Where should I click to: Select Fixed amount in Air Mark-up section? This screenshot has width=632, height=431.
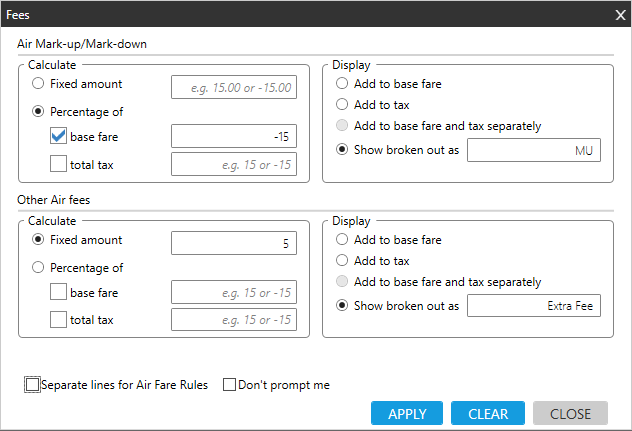click(x=39, y=85)
